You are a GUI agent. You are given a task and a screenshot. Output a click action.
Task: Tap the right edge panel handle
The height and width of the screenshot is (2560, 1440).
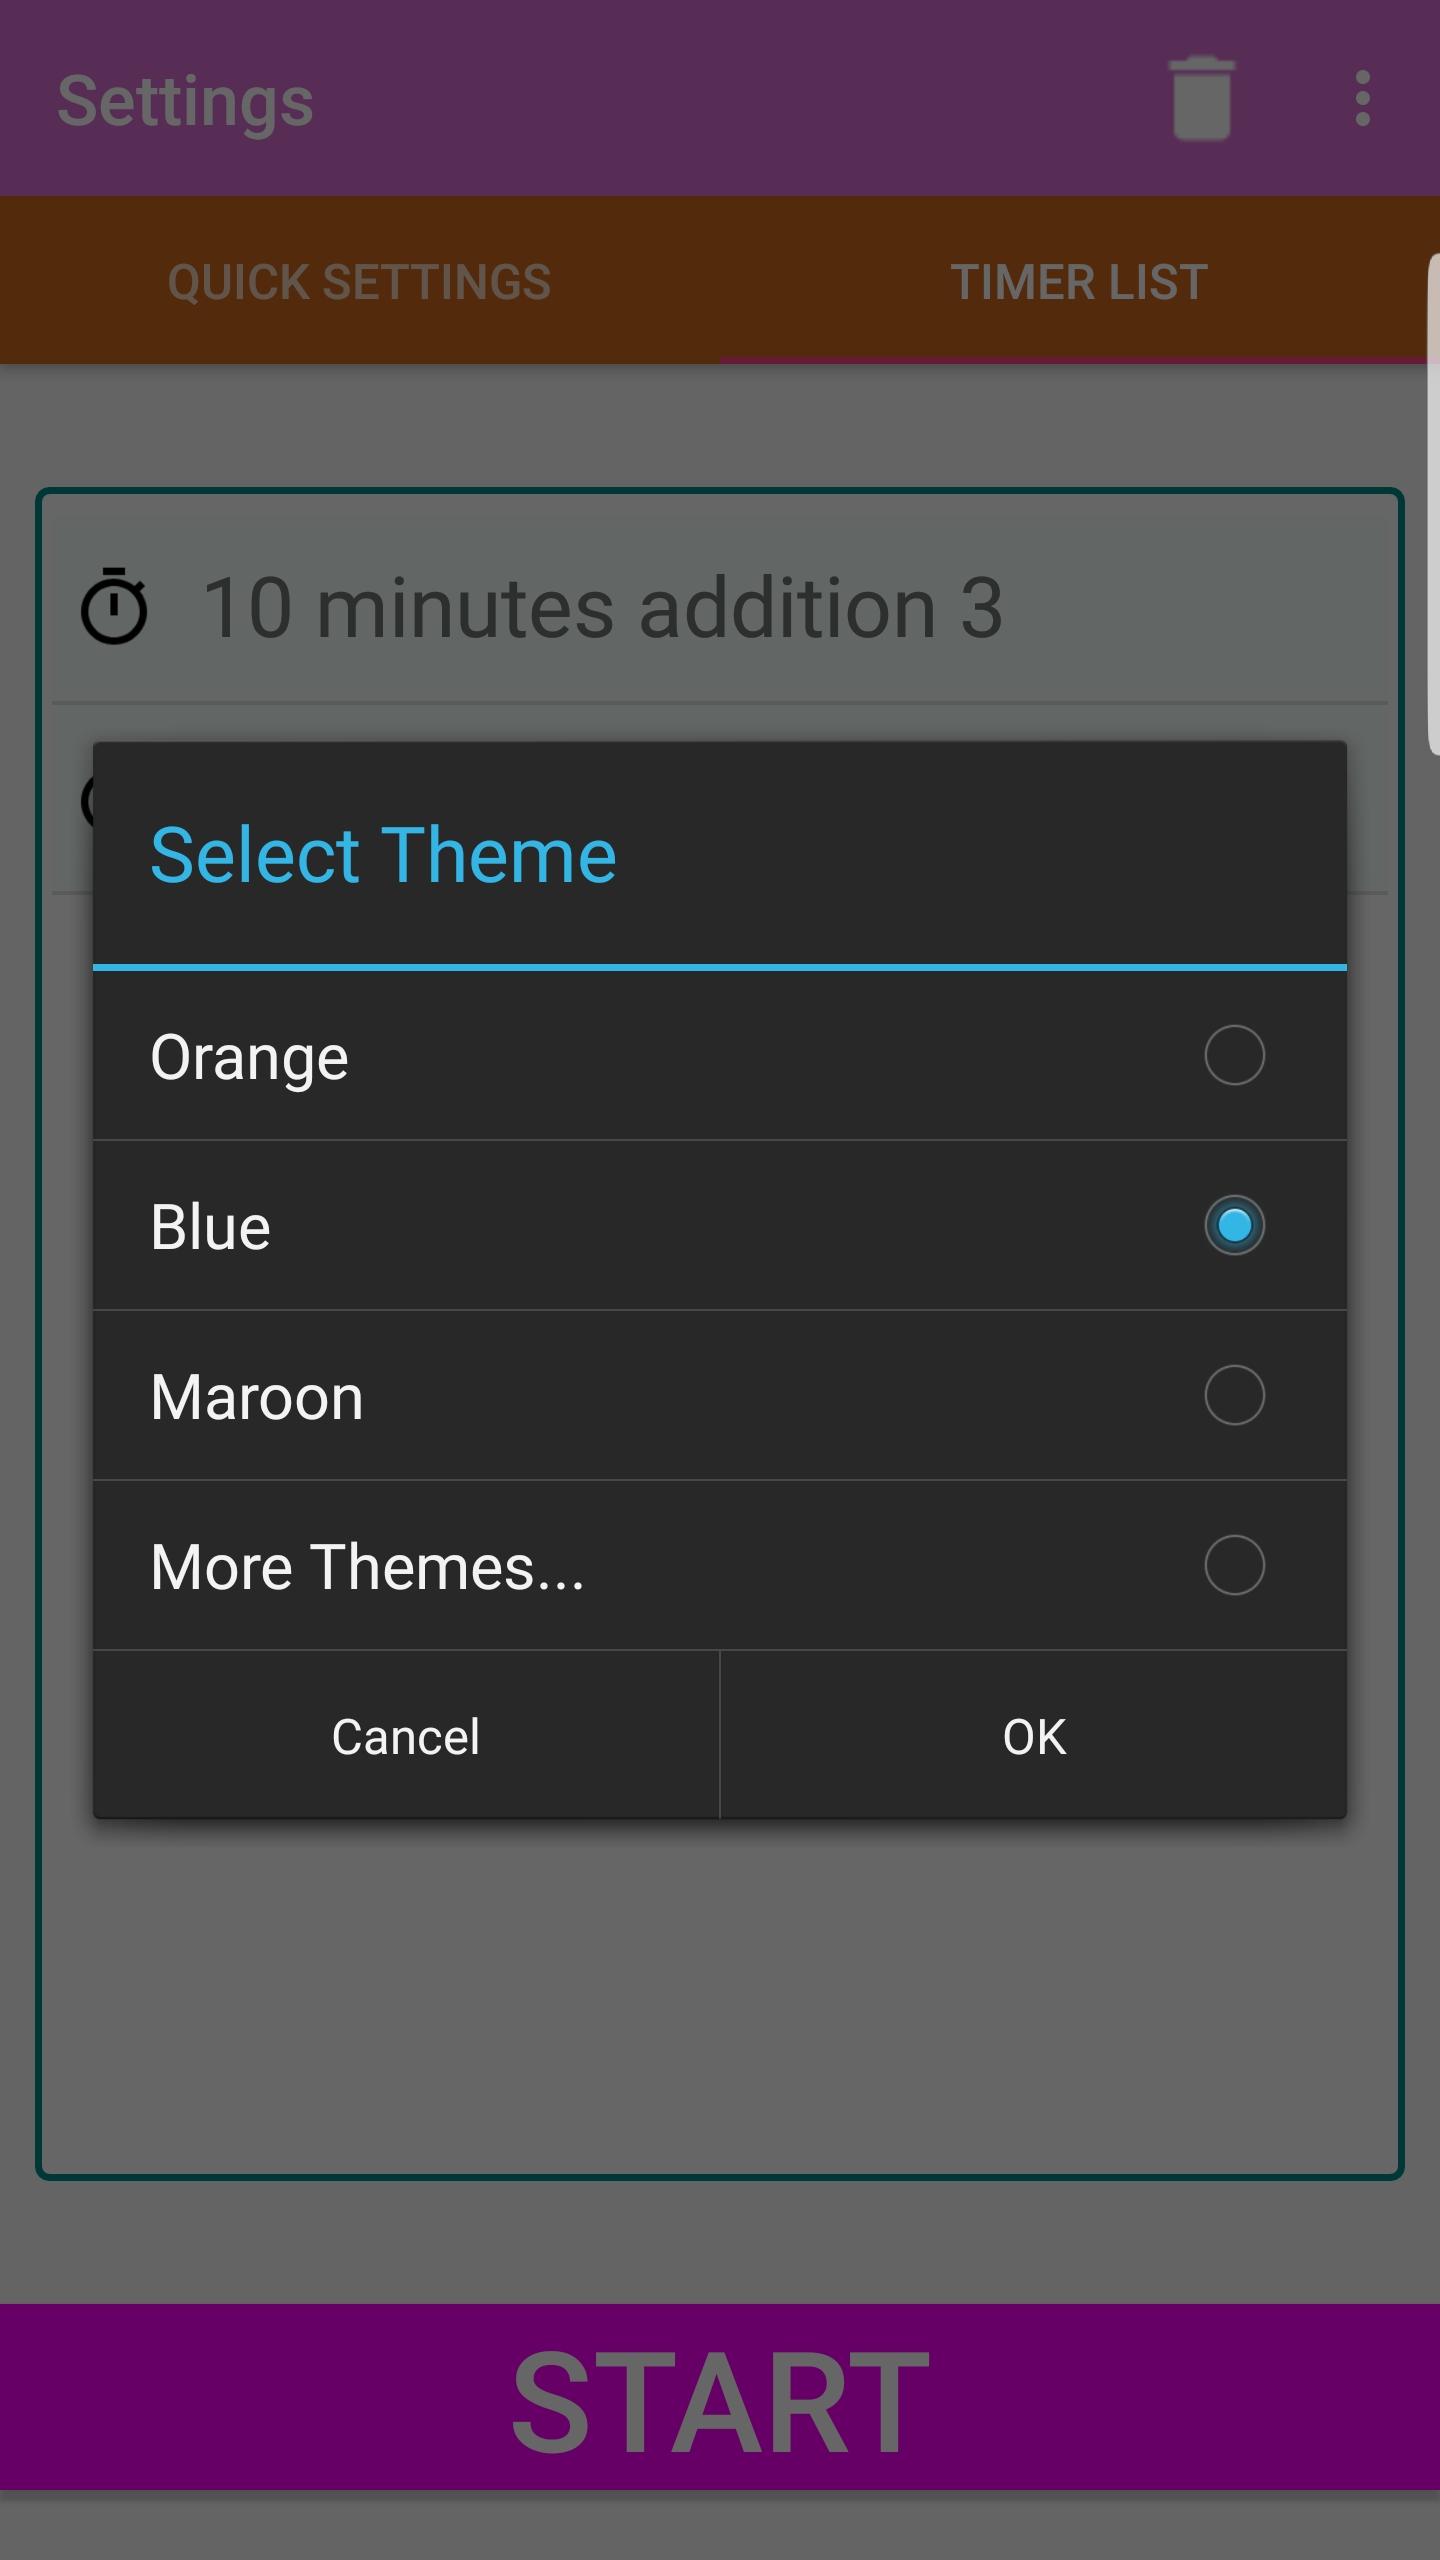[x=1433, y=505]
